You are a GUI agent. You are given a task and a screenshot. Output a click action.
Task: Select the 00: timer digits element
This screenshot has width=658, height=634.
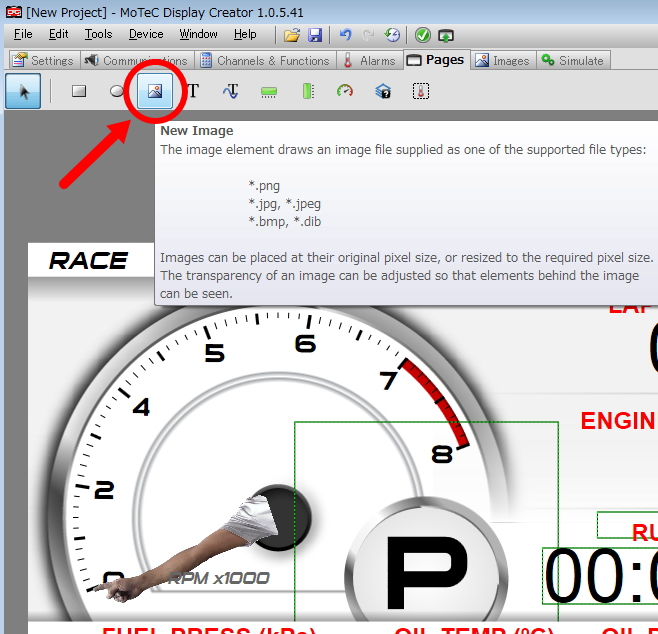(x=601, y=576)
